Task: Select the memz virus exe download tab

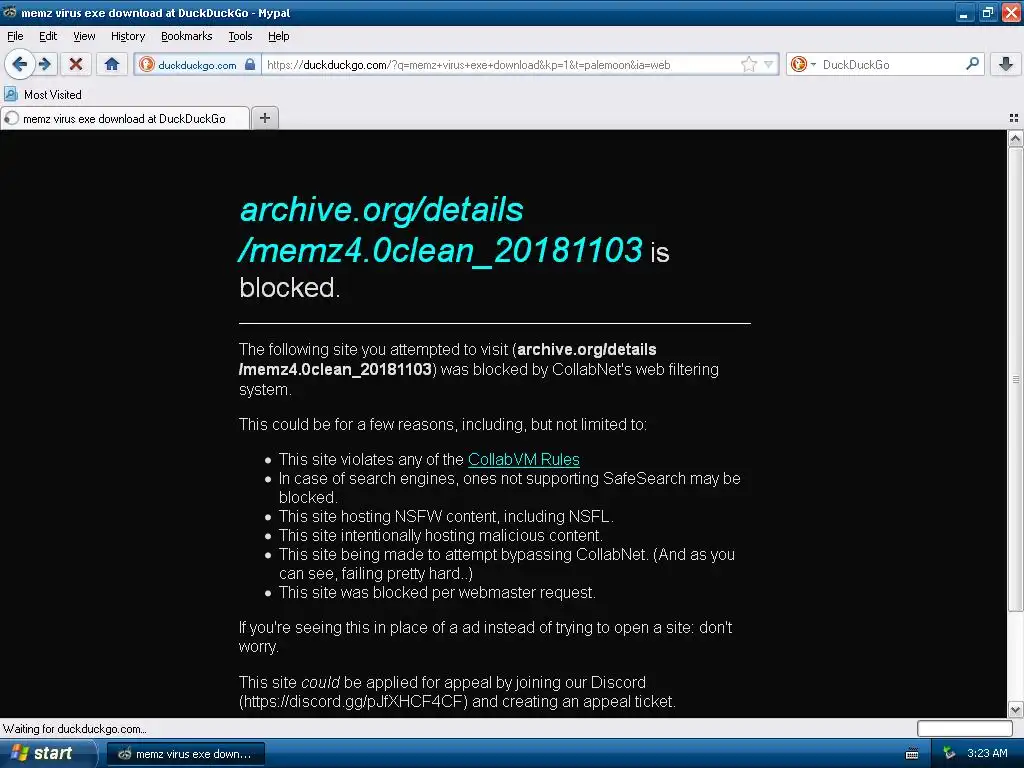Action: point(124,118)
